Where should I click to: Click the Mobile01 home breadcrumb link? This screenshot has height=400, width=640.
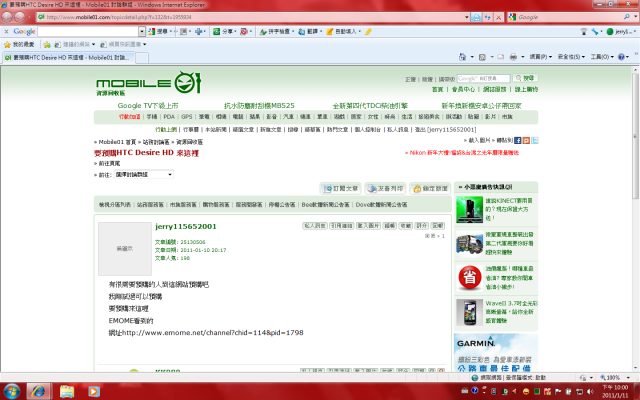[117, 142]
